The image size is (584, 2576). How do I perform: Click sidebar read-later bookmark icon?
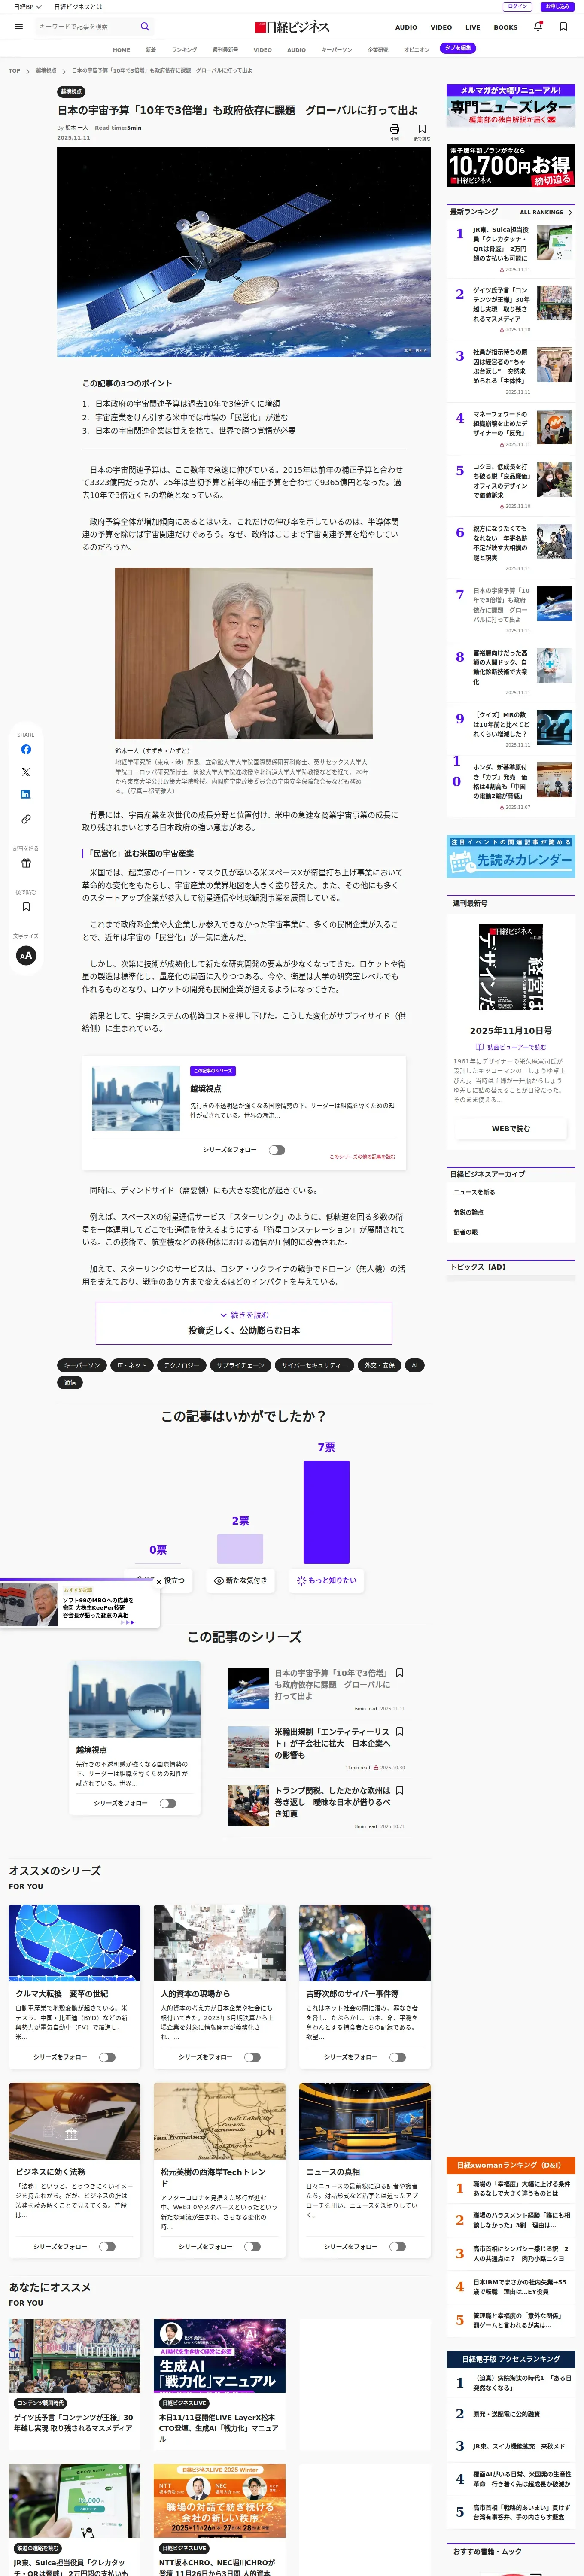click(26, 907)
